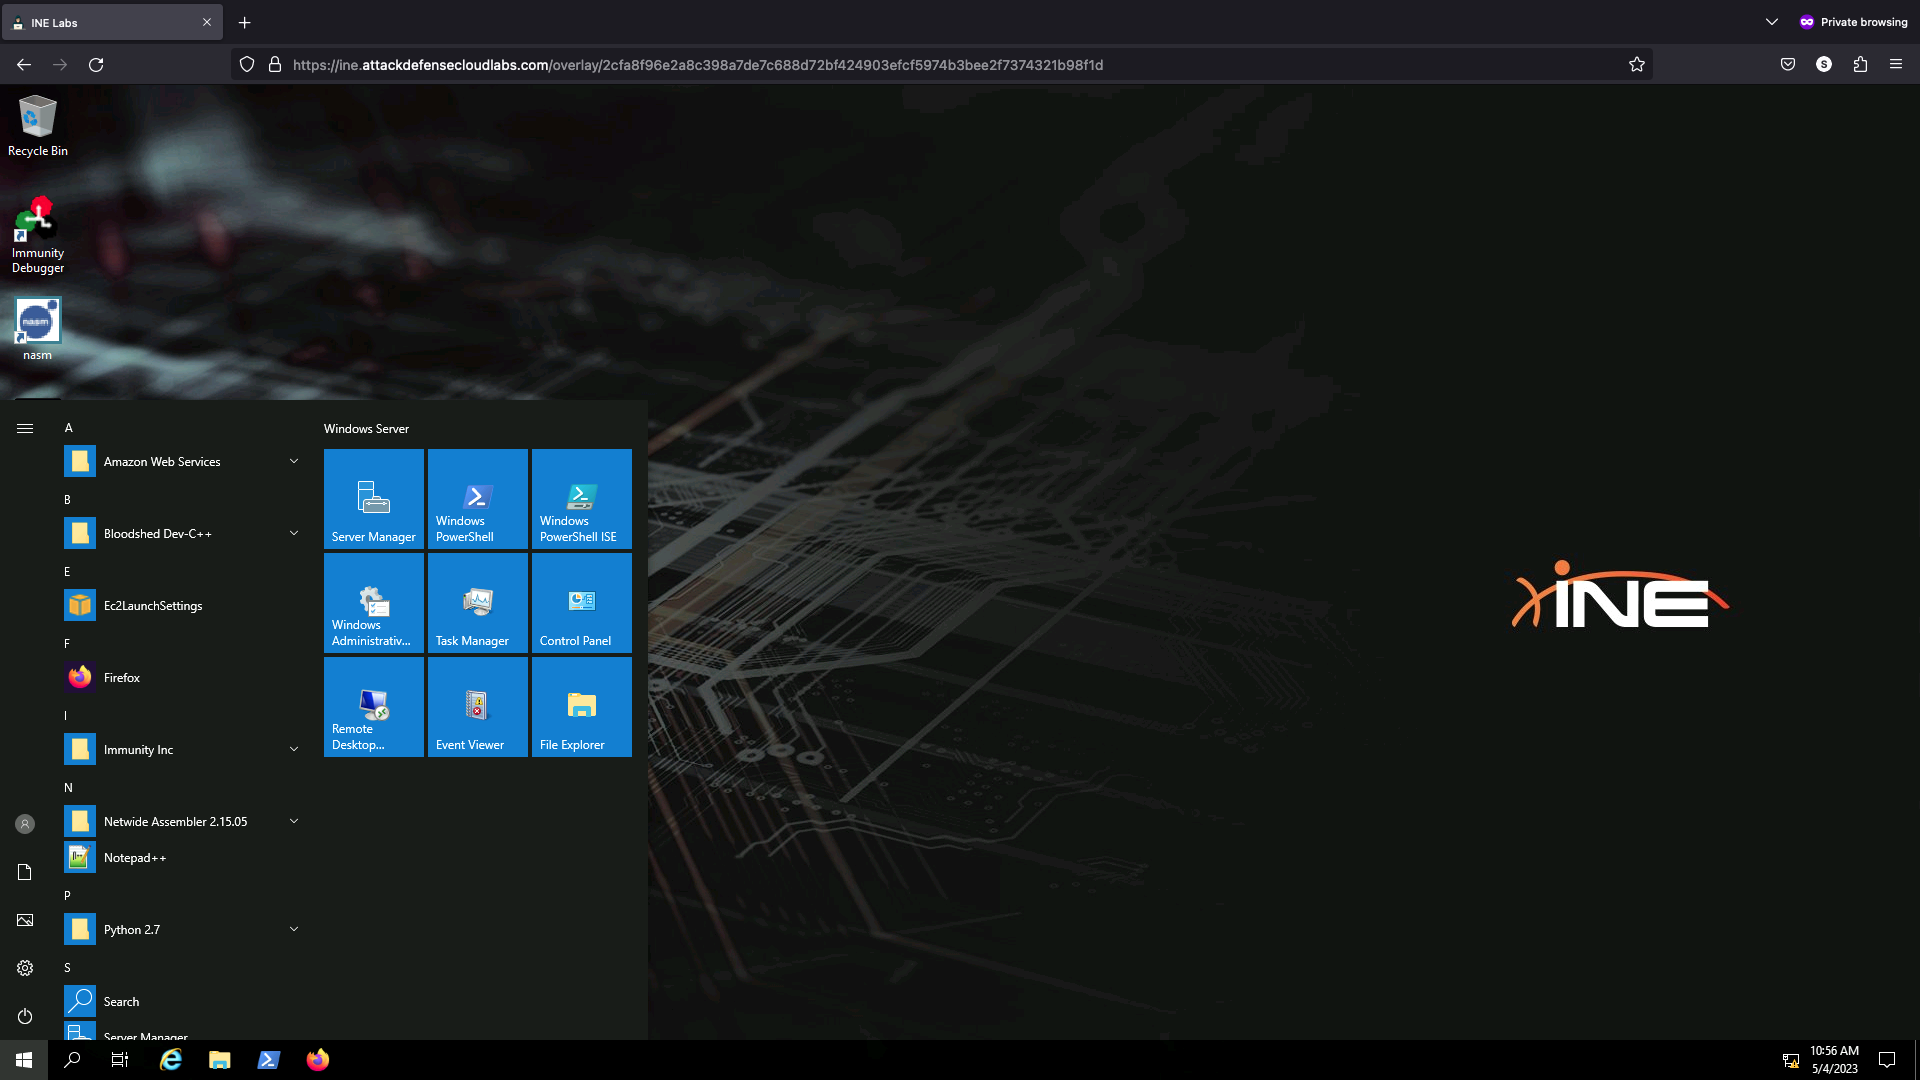Expand the Start menu hamburger button

tap(25, 428)
